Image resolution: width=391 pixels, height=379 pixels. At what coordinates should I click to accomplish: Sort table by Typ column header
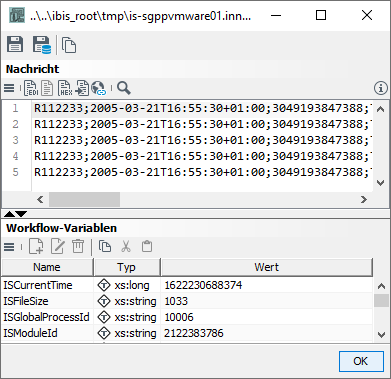pyautogui.click(x=127, y=267)
